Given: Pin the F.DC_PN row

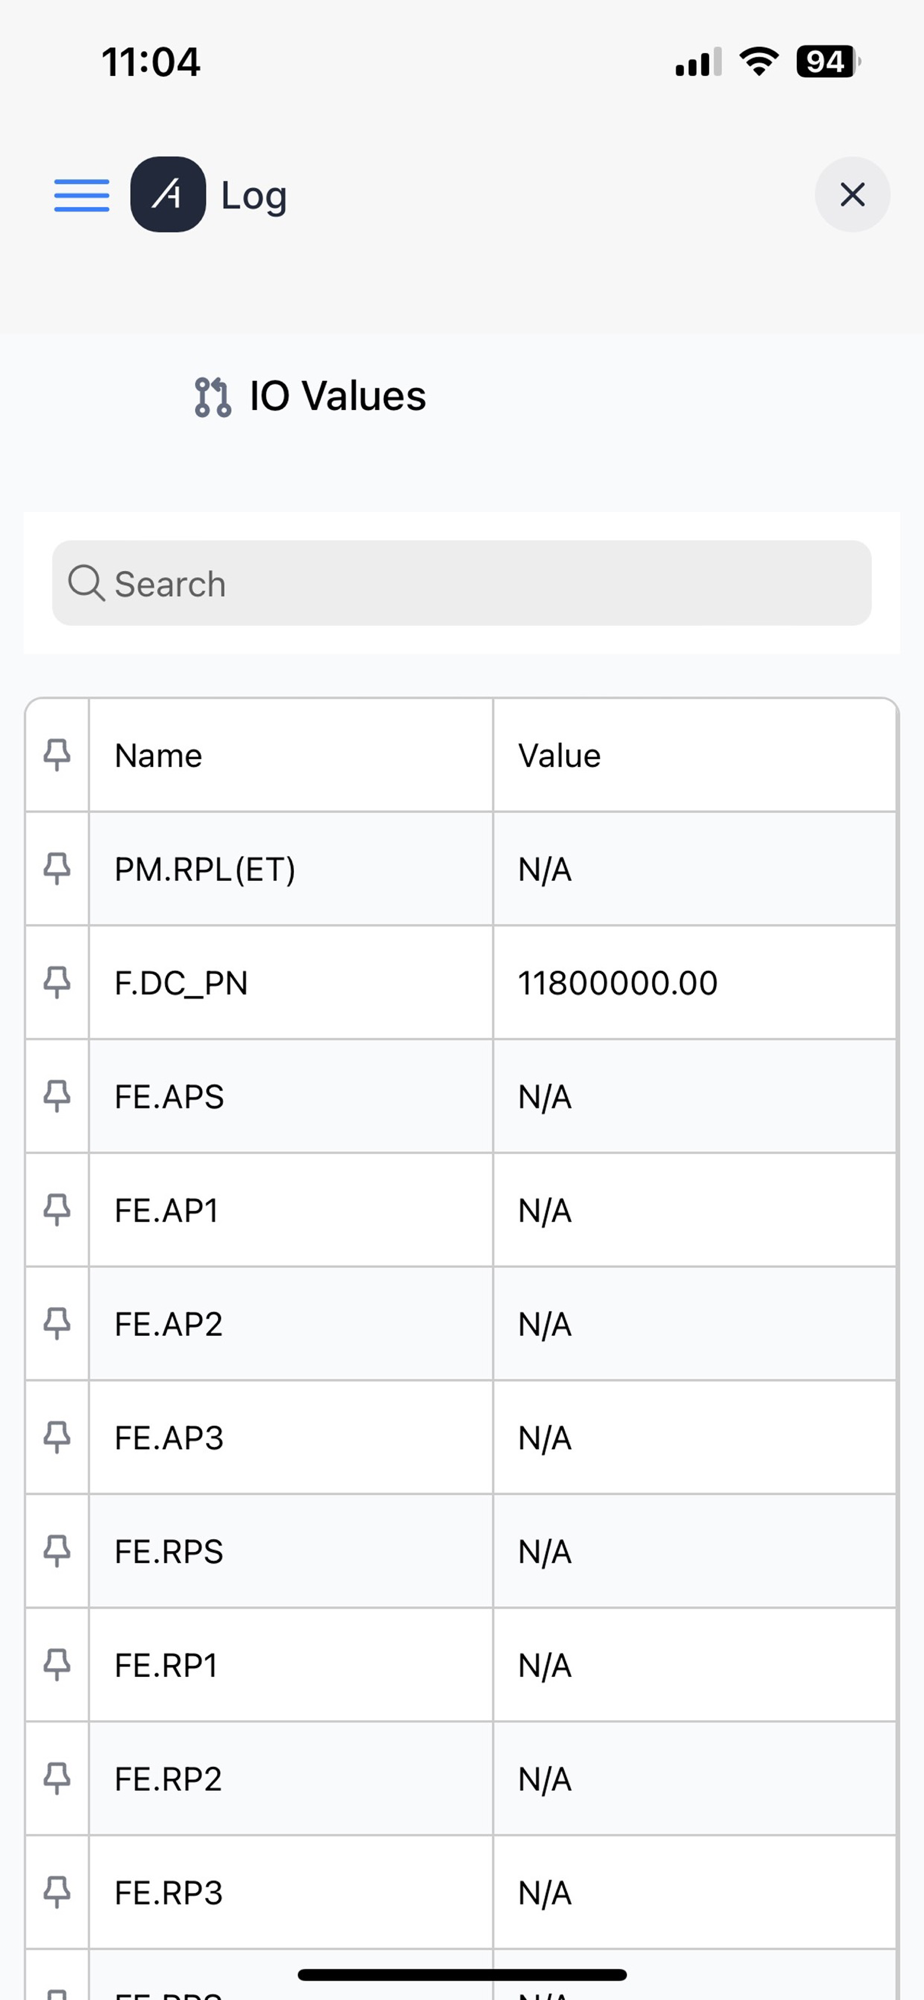Looking at the screenshot, I should pos(57,983).
